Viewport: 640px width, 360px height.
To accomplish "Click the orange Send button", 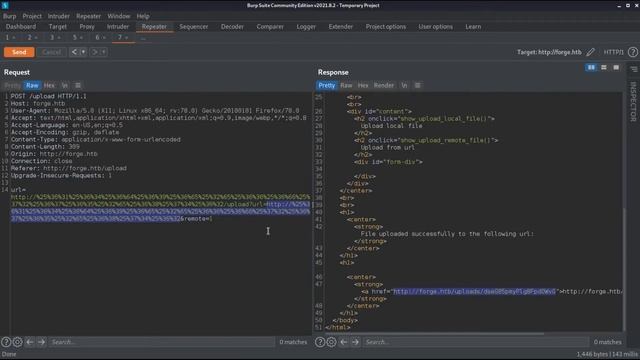I will [19, 52].
